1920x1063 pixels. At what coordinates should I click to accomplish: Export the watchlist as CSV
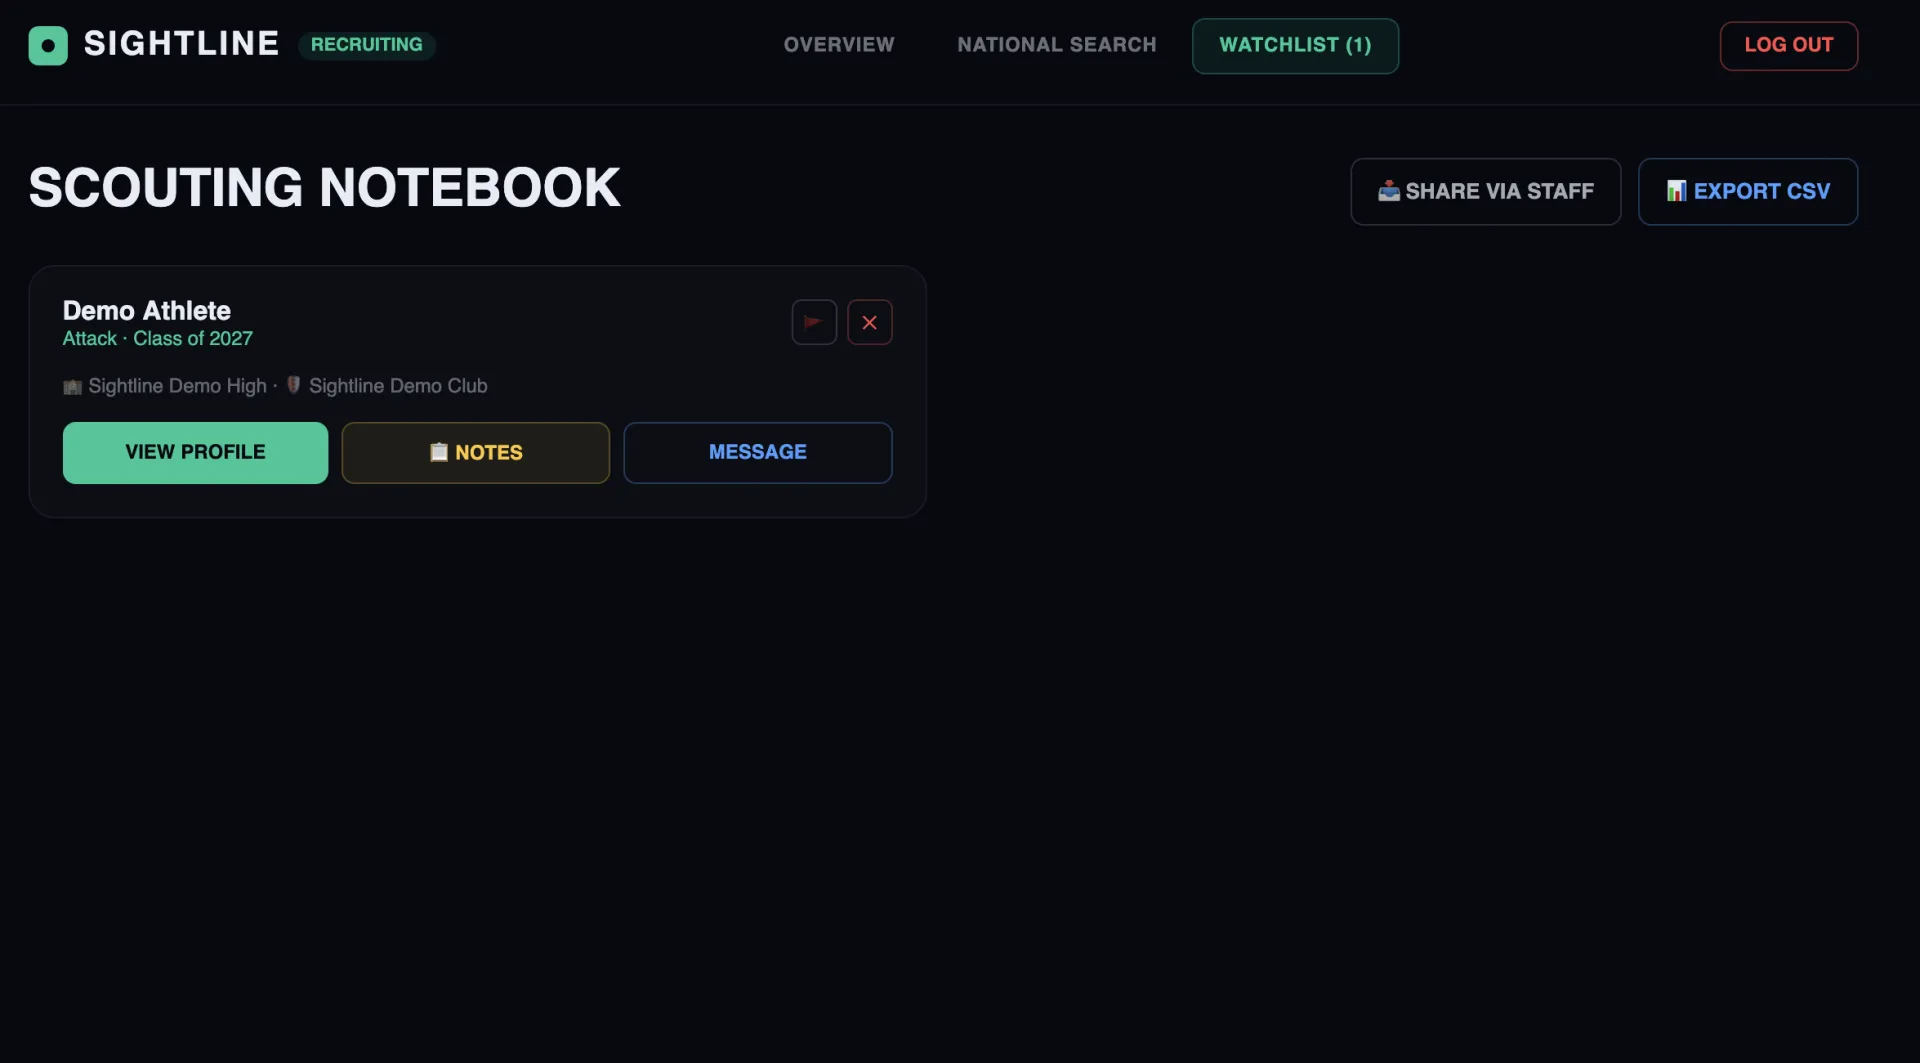point(1747,191)
